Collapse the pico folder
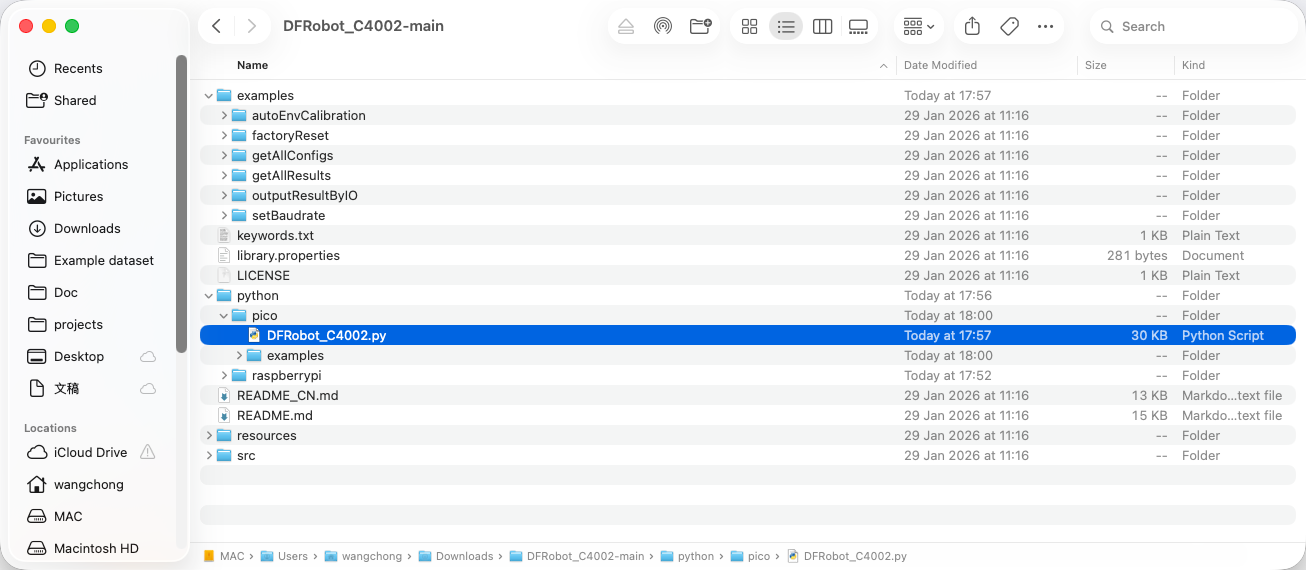This screenshot has height=570, width=1306. [x=224, y=316]
